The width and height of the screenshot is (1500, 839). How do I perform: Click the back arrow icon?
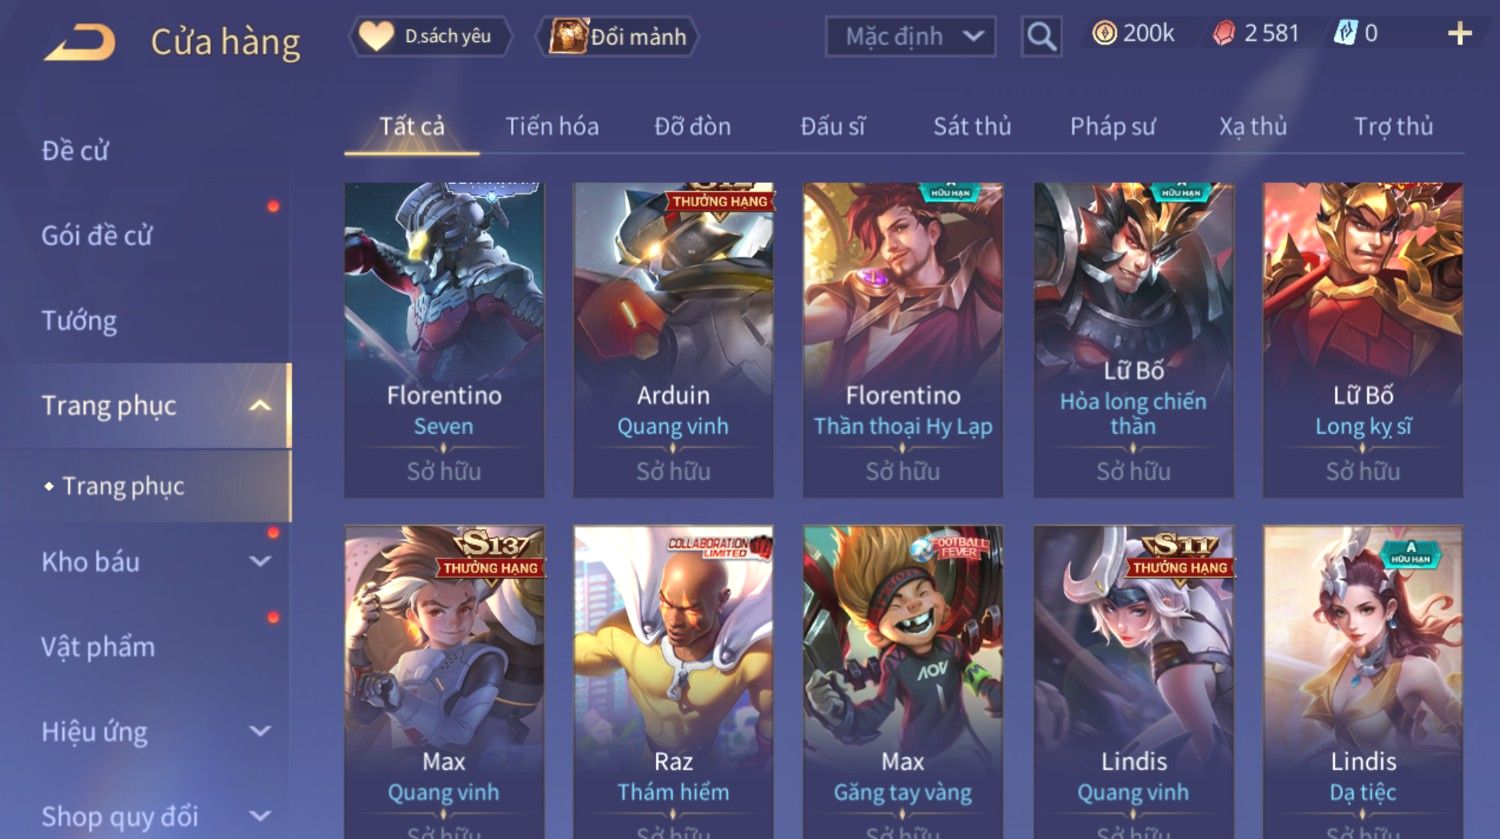point(80,42)
